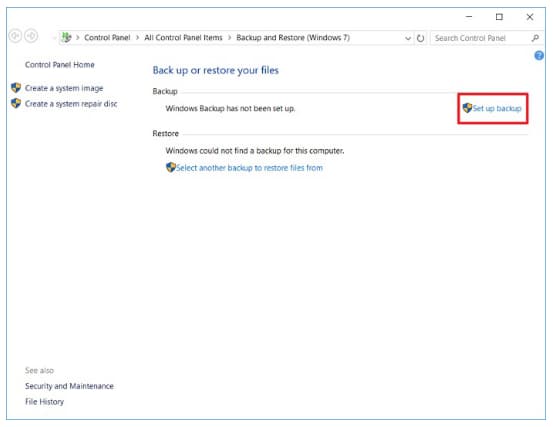Expand chevron after Control Panel breadcrumb
Screen dimensions: 553x427
(x=138, y=37)
